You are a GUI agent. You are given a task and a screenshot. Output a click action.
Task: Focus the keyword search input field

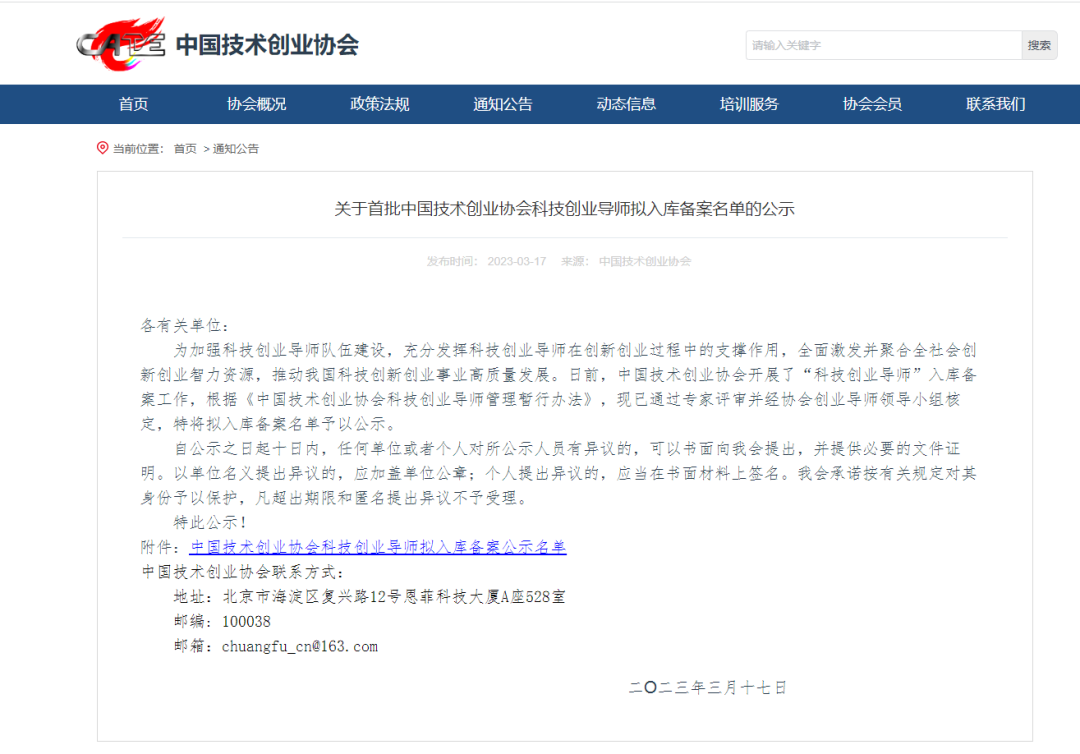882,45
